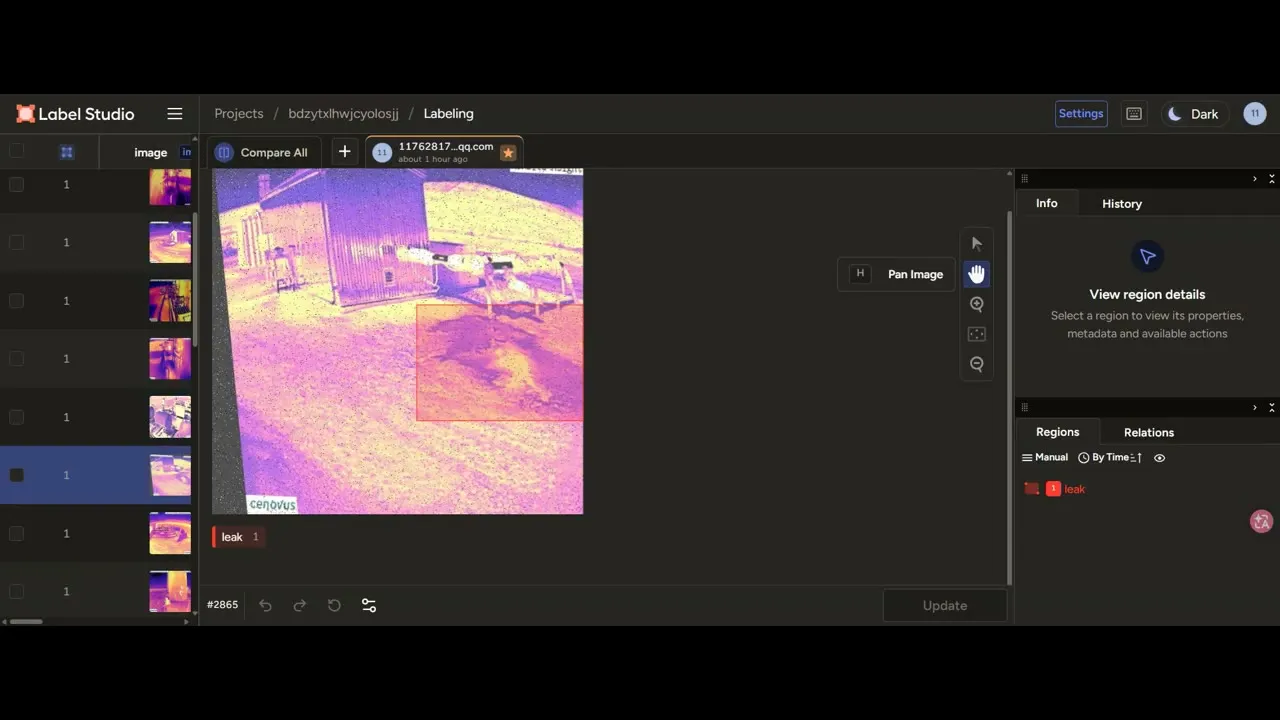Open the Manual grouping dropdown
Screen dimensions: 1280x720
click(1045, 458)
